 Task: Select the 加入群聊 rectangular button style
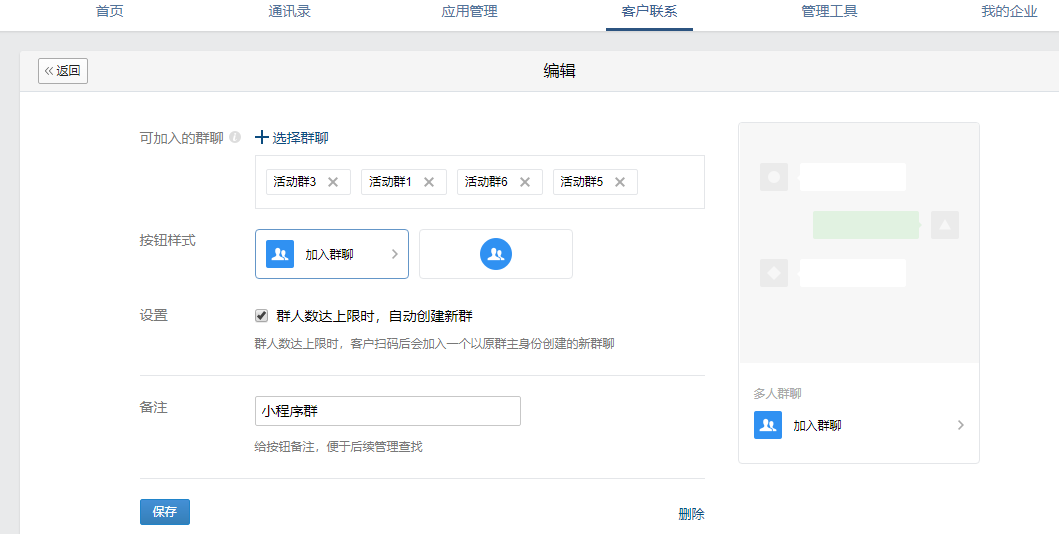pos(332,254)
